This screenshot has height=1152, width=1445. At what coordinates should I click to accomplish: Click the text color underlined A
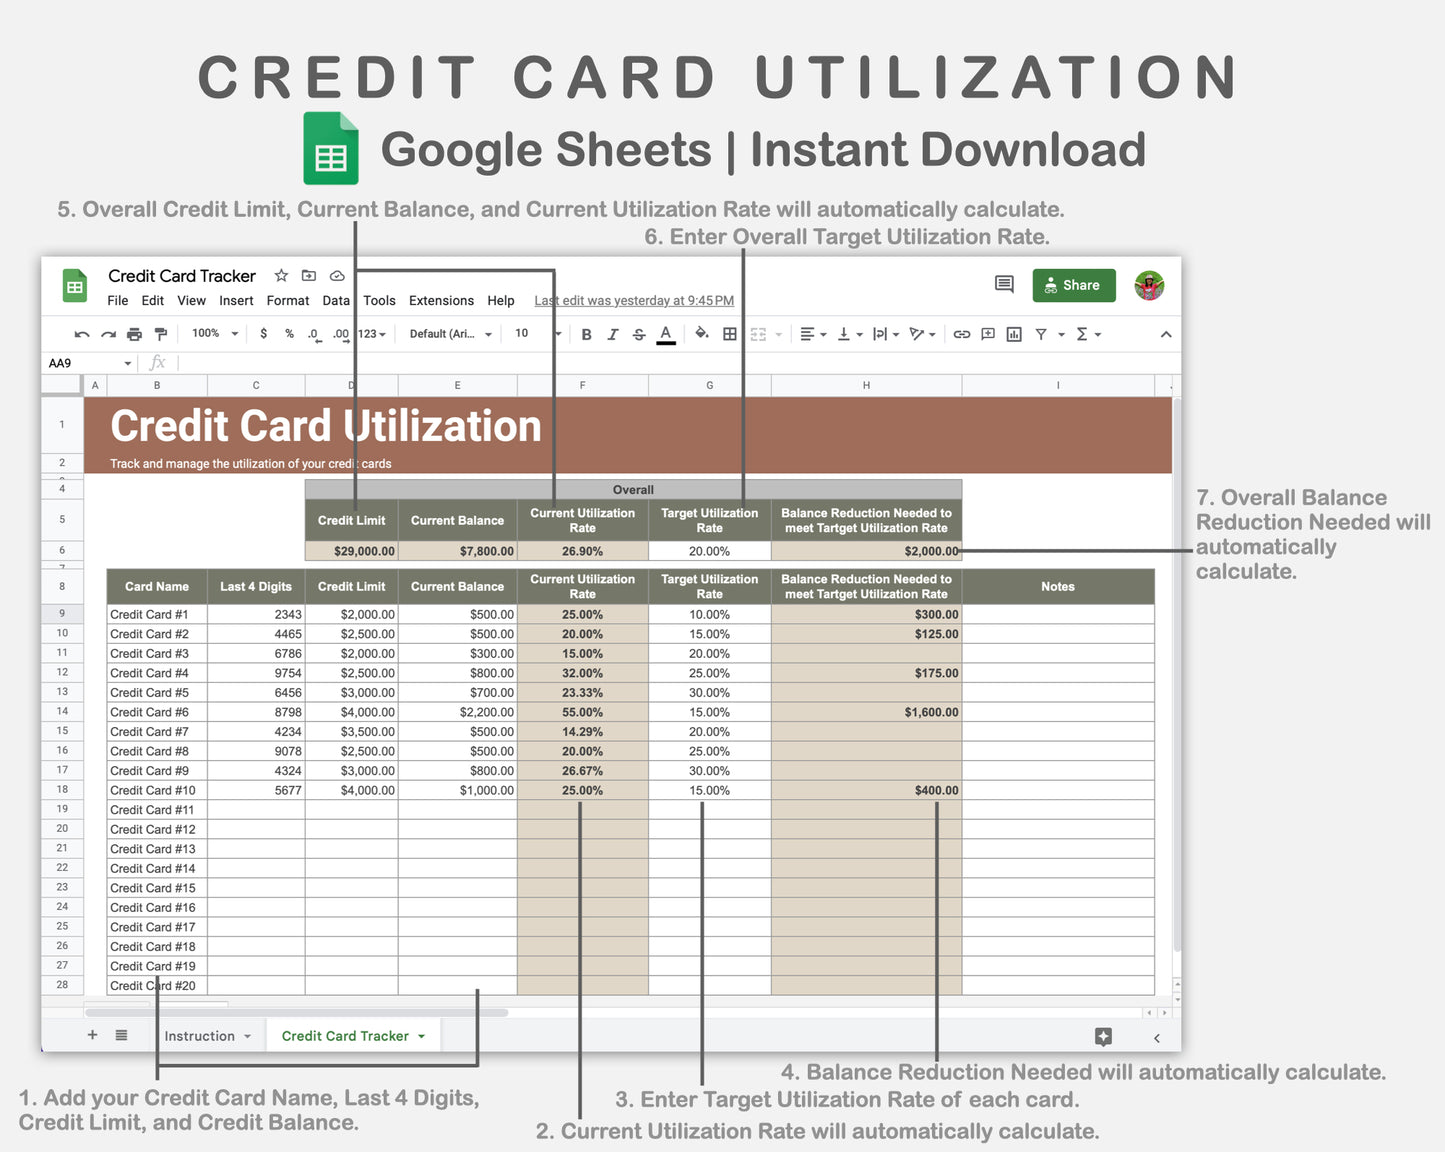pos(666,334)
